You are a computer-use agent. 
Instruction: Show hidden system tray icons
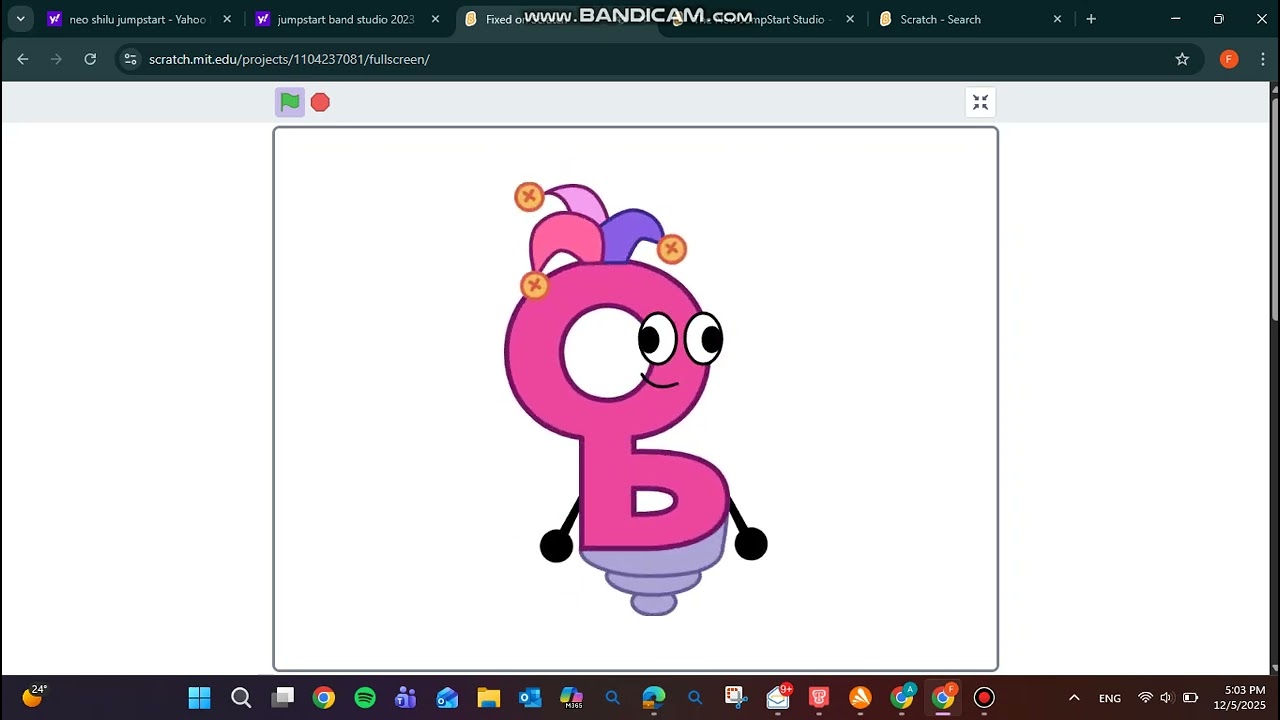[x=1074, y=698]
